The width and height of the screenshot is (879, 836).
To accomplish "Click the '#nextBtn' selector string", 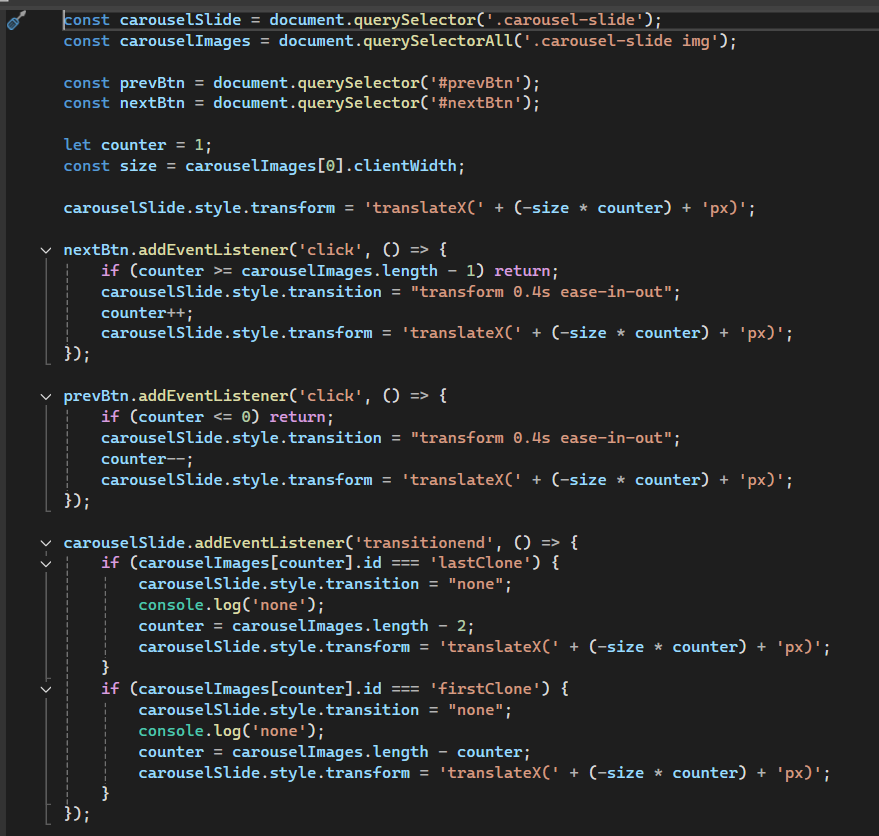I will point(475,103).
